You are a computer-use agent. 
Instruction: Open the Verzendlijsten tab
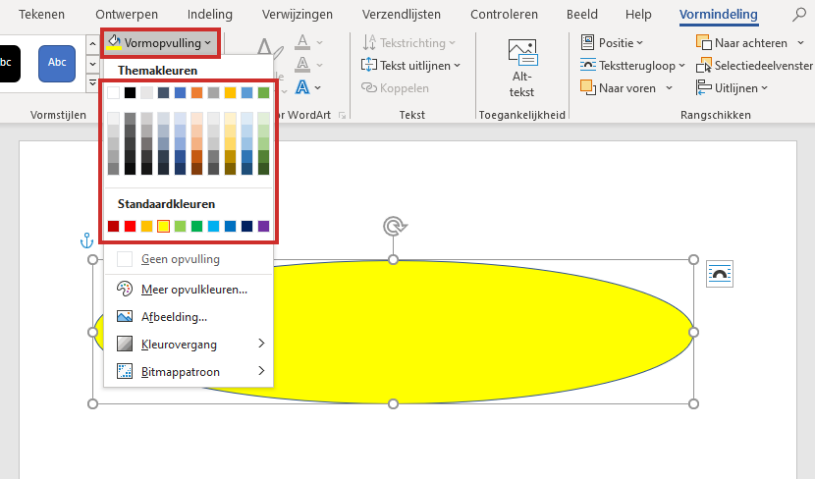(x=401, y=15)
